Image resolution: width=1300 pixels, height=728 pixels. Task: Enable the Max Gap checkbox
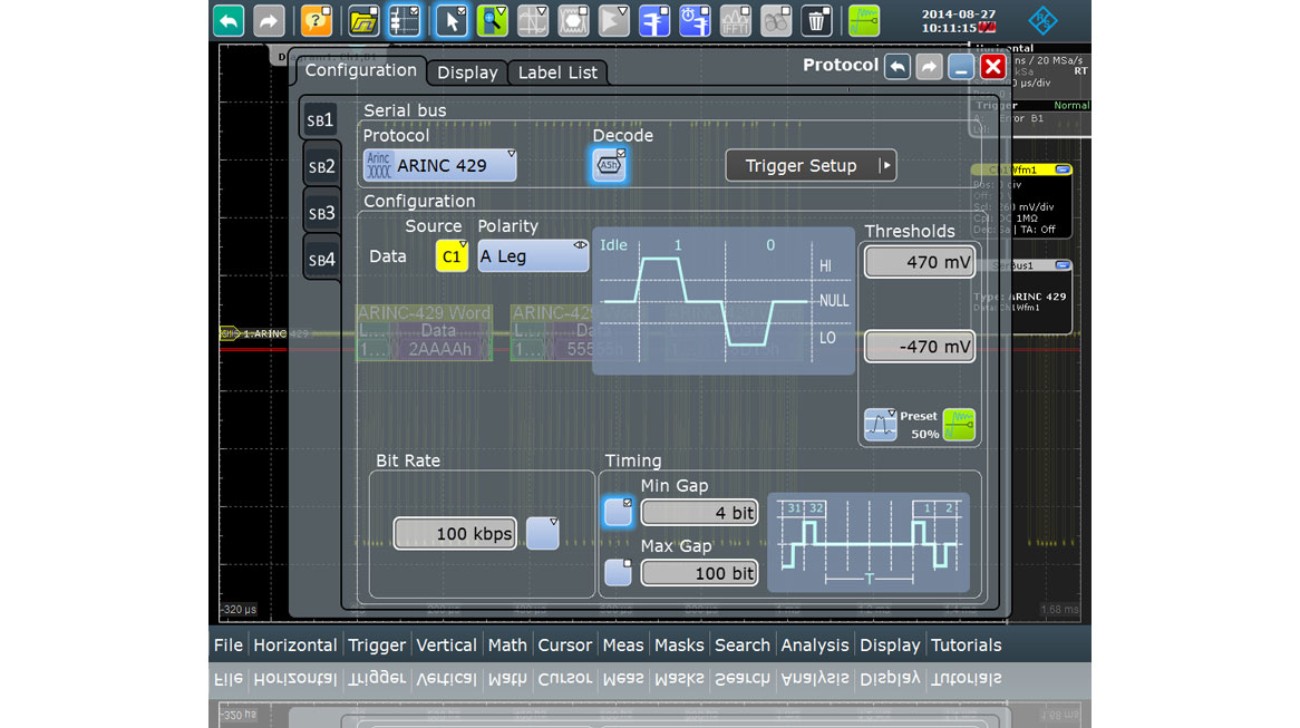pos(618,572)
